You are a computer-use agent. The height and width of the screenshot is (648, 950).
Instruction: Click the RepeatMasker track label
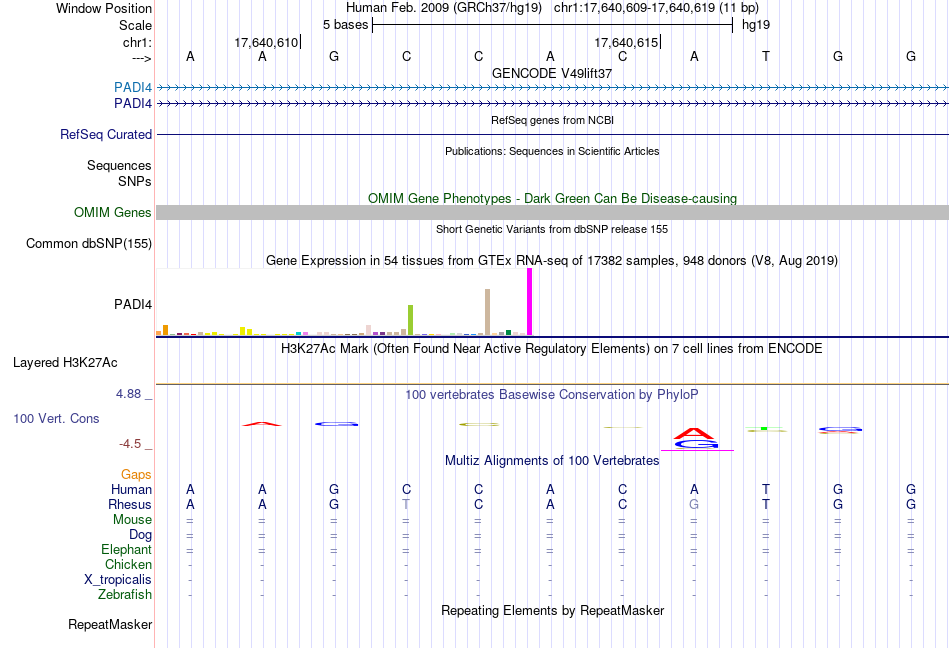pos(110,624)
